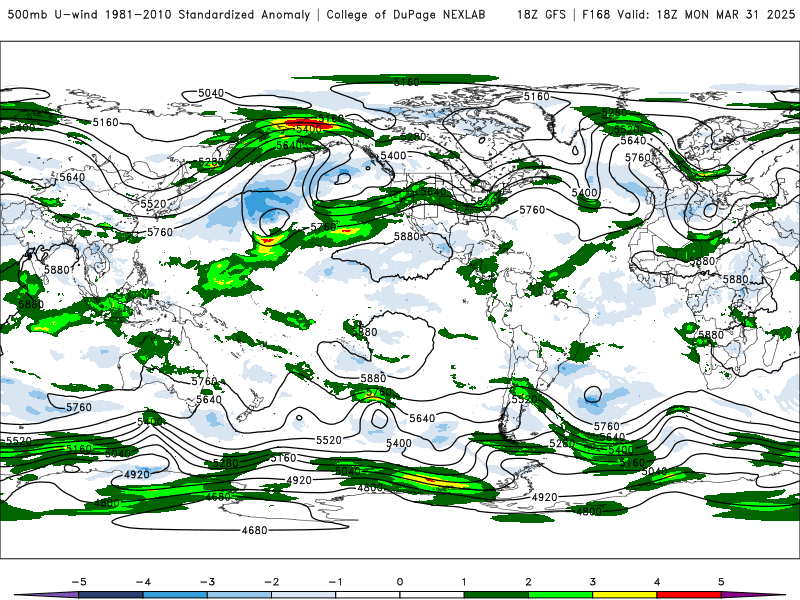This screenshot has height=600, width=800.
Task: Click the 'F168' forecast hour text
Action: coord(596,14)
